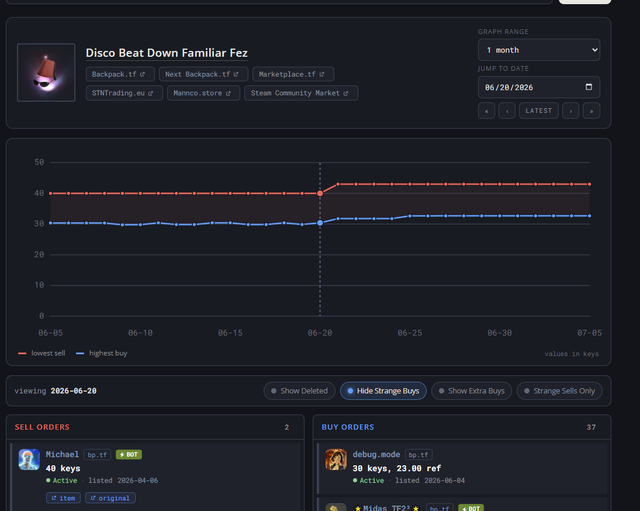Click Michael's avatar icon
Viewport: 640px width, 511px height.
tap(29, 460)
